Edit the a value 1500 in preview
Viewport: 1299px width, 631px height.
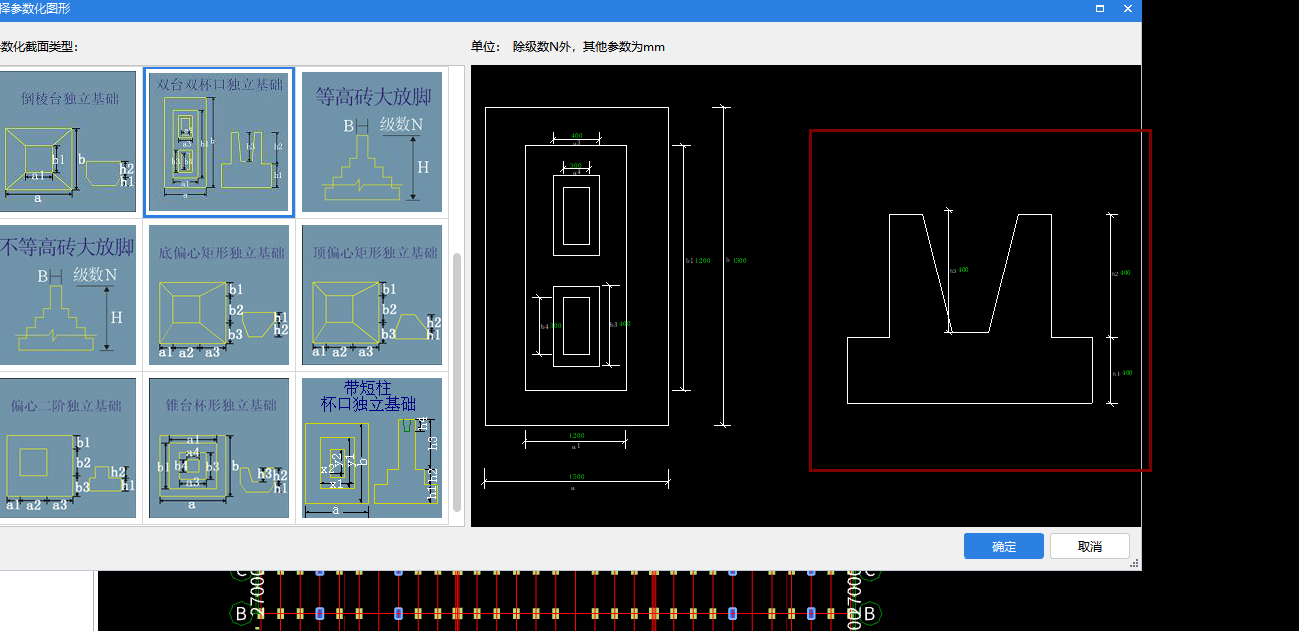coord(577,478)
